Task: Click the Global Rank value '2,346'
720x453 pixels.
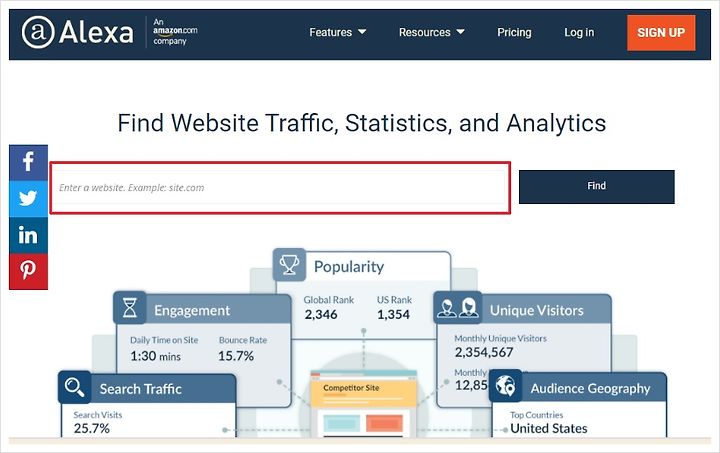Action: click(x=321, y=315)
